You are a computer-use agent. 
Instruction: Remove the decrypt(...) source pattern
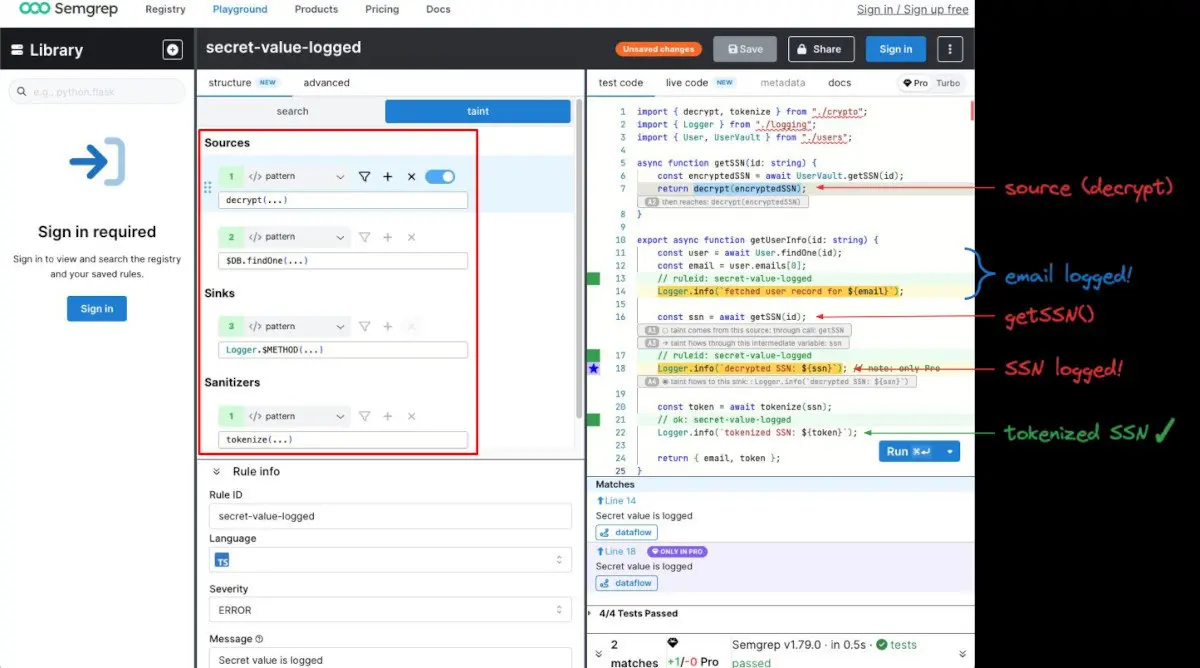point(411,176)
